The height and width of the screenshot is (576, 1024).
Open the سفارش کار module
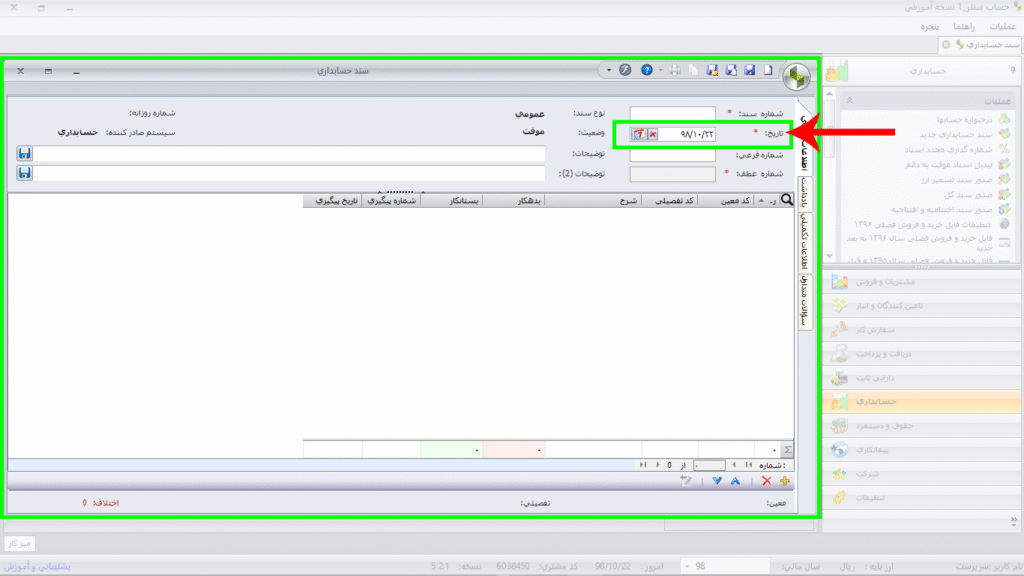[x=921, y=330]
